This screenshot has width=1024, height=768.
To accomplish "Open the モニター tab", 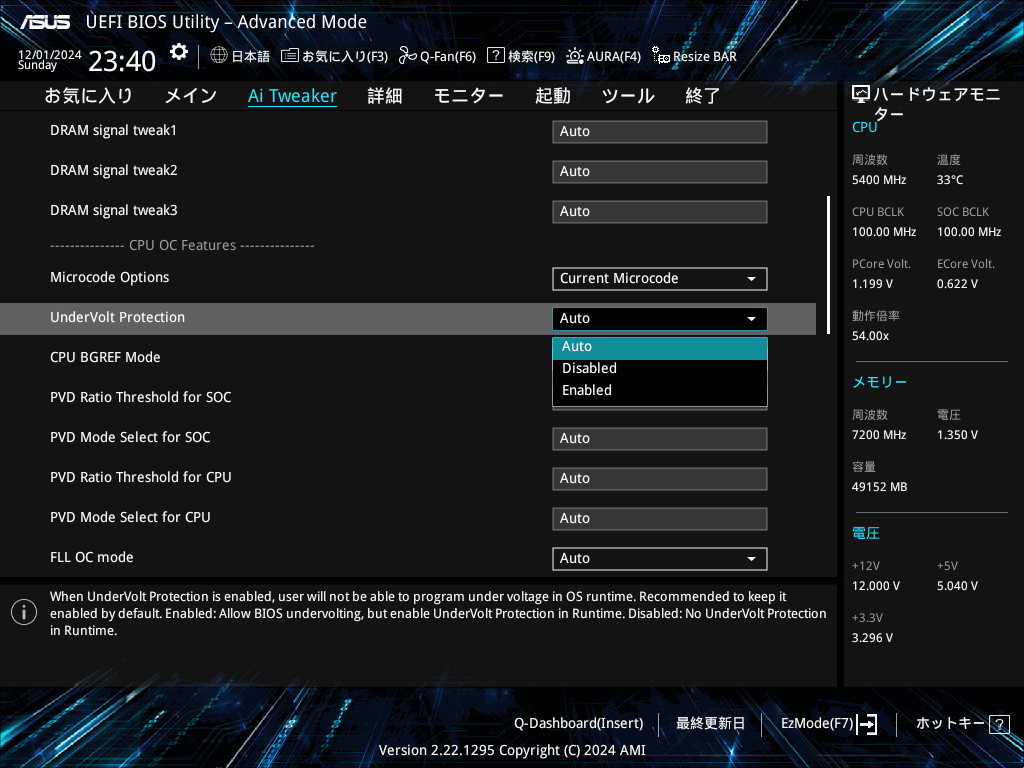I will (x=468, y=96).
